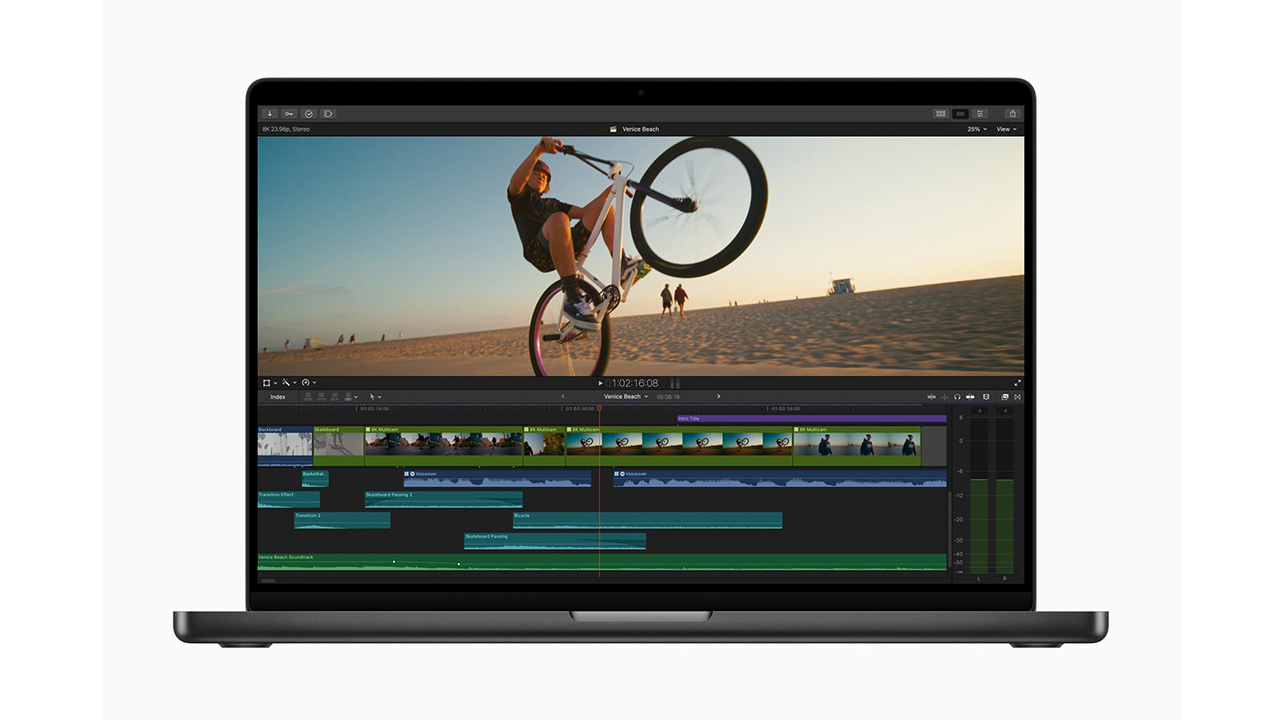Switch the browser to filmstrip view icon

[x=940, y=114]
